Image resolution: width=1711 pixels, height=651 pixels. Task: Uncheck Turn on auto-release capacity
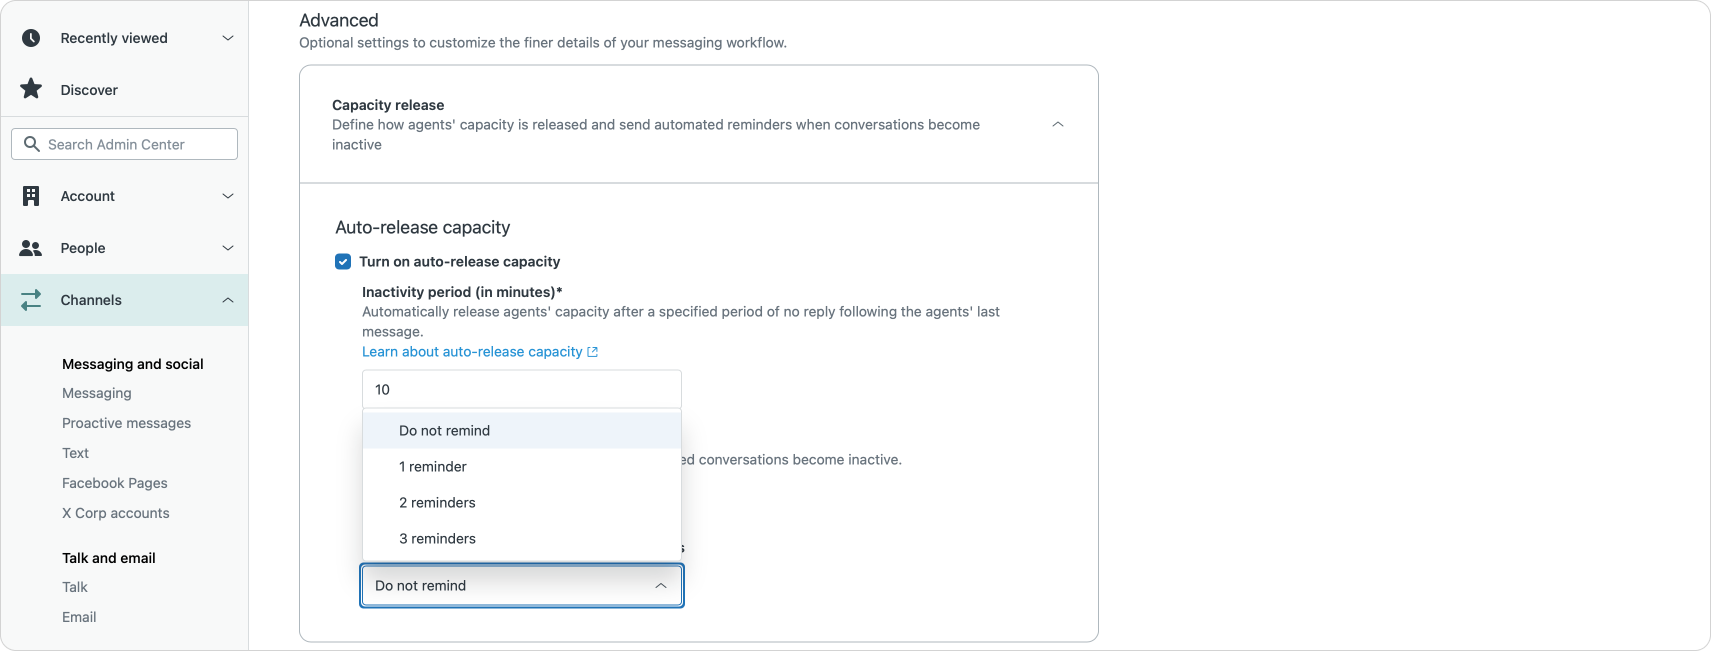[x=343, y=262]
